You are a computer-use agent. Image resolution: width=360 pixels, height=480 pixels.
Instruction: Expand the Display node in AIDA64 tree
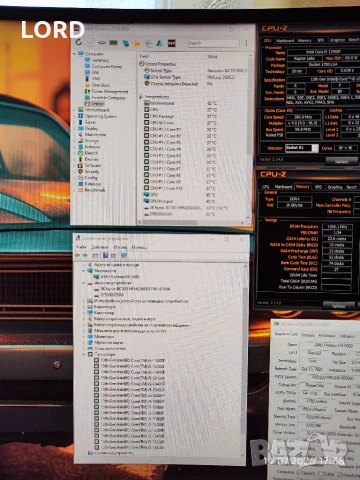coord(74,128)
